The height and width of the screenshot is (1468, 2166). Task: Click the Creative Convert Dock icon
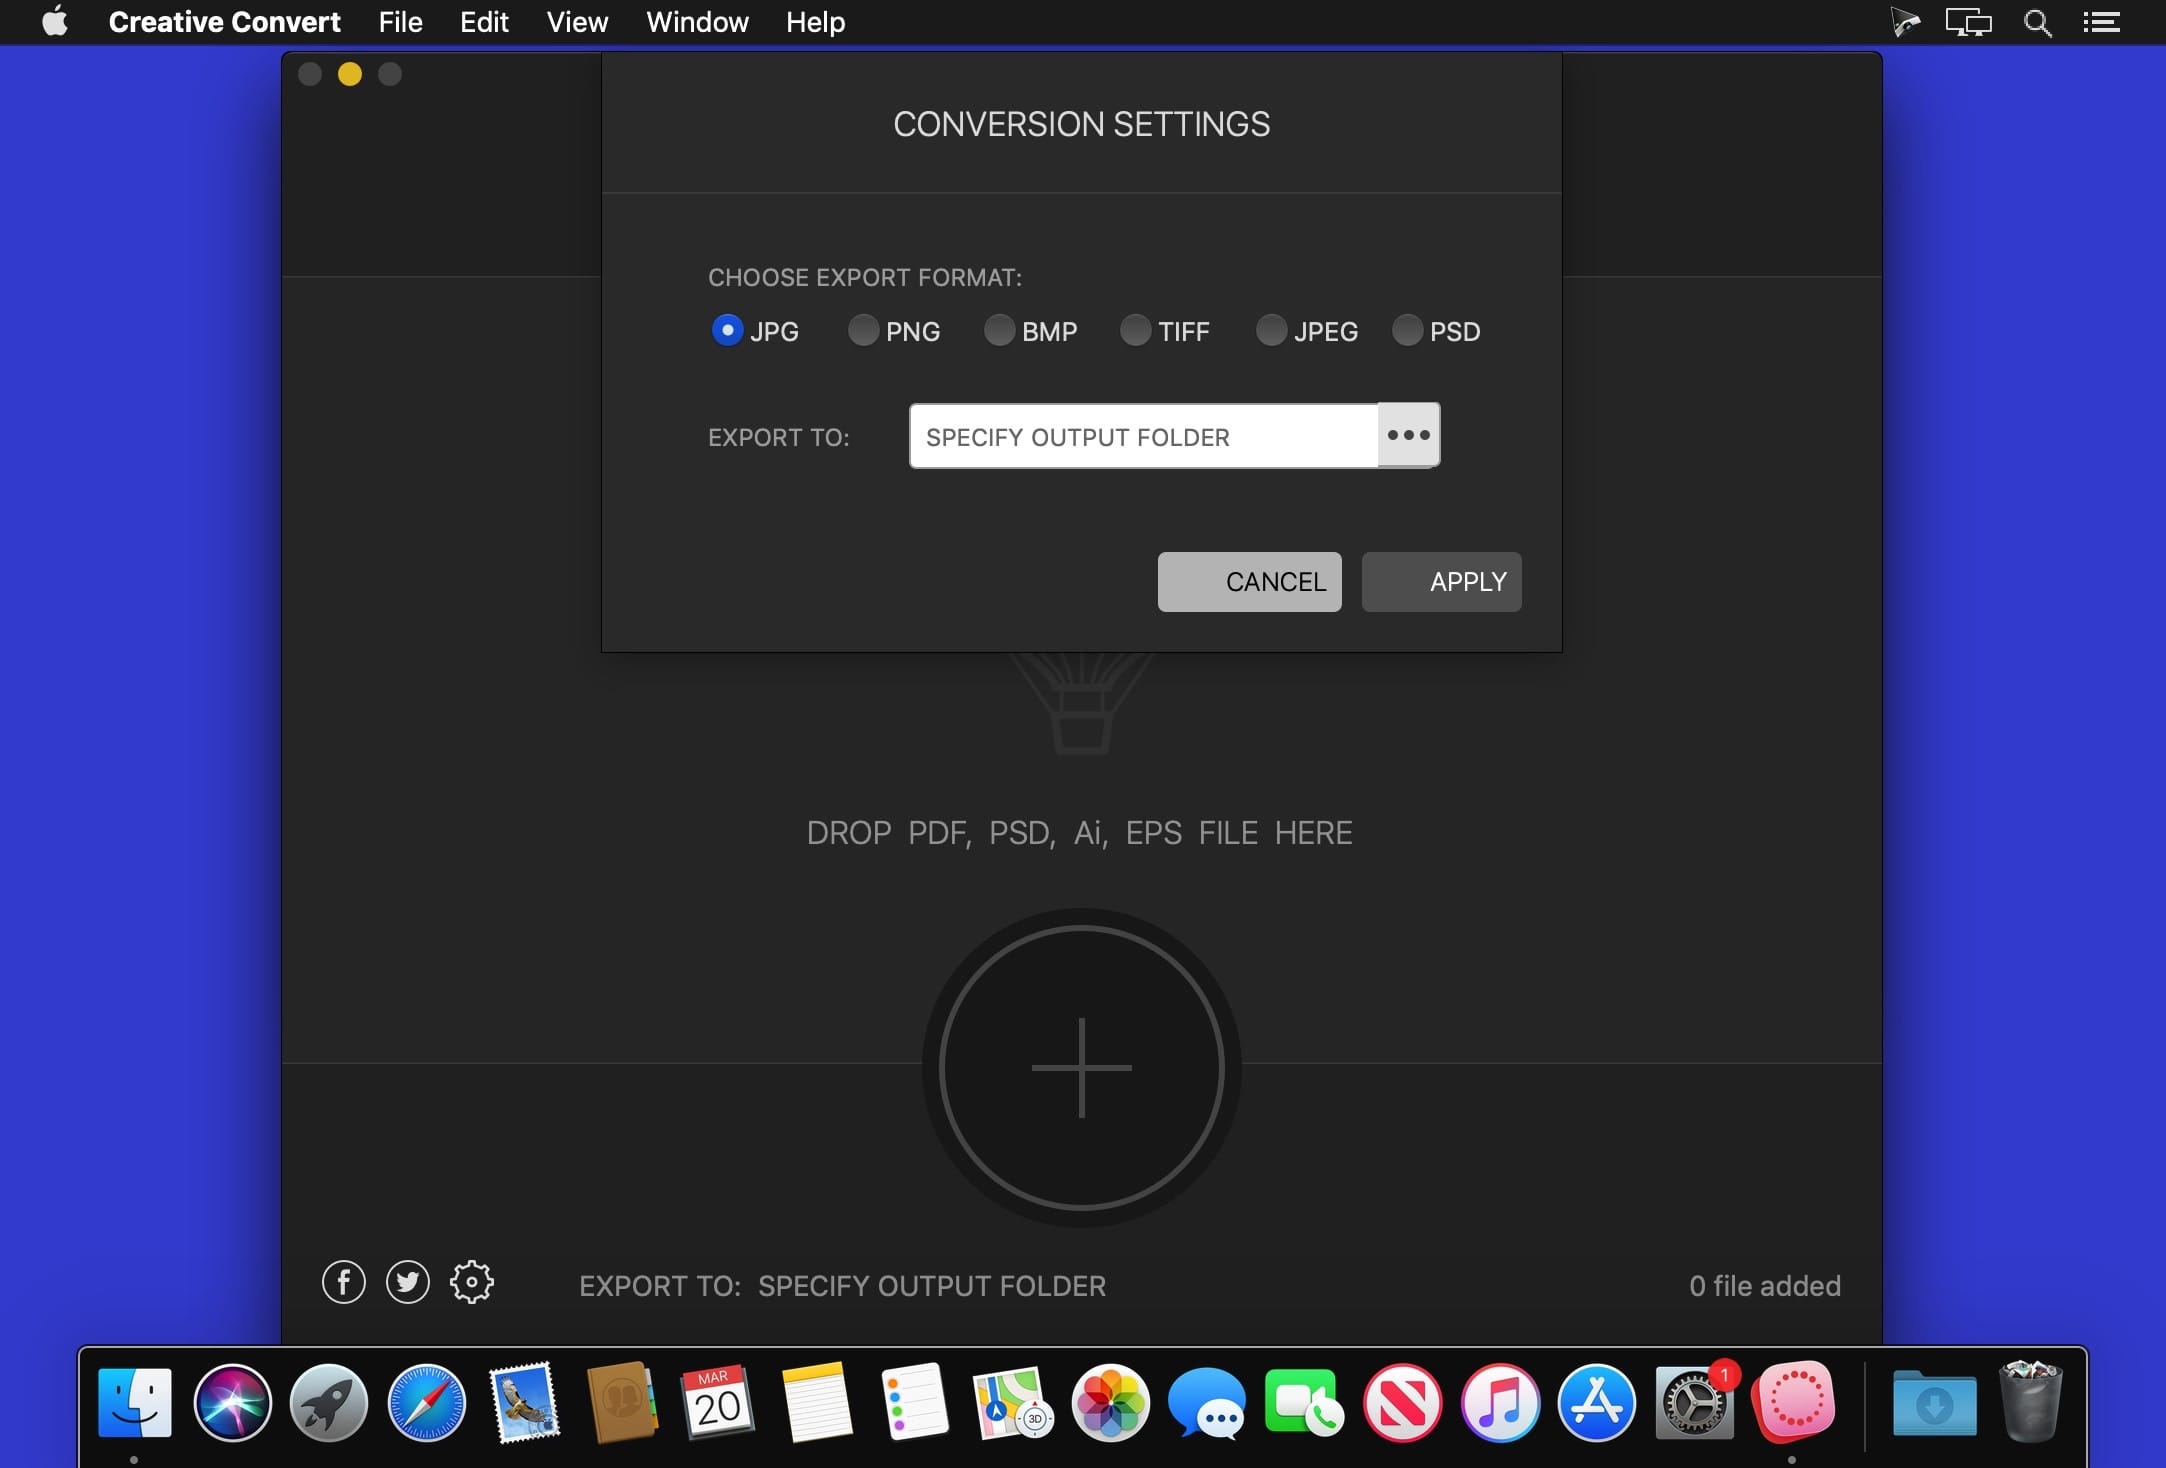point(1794,1402)
